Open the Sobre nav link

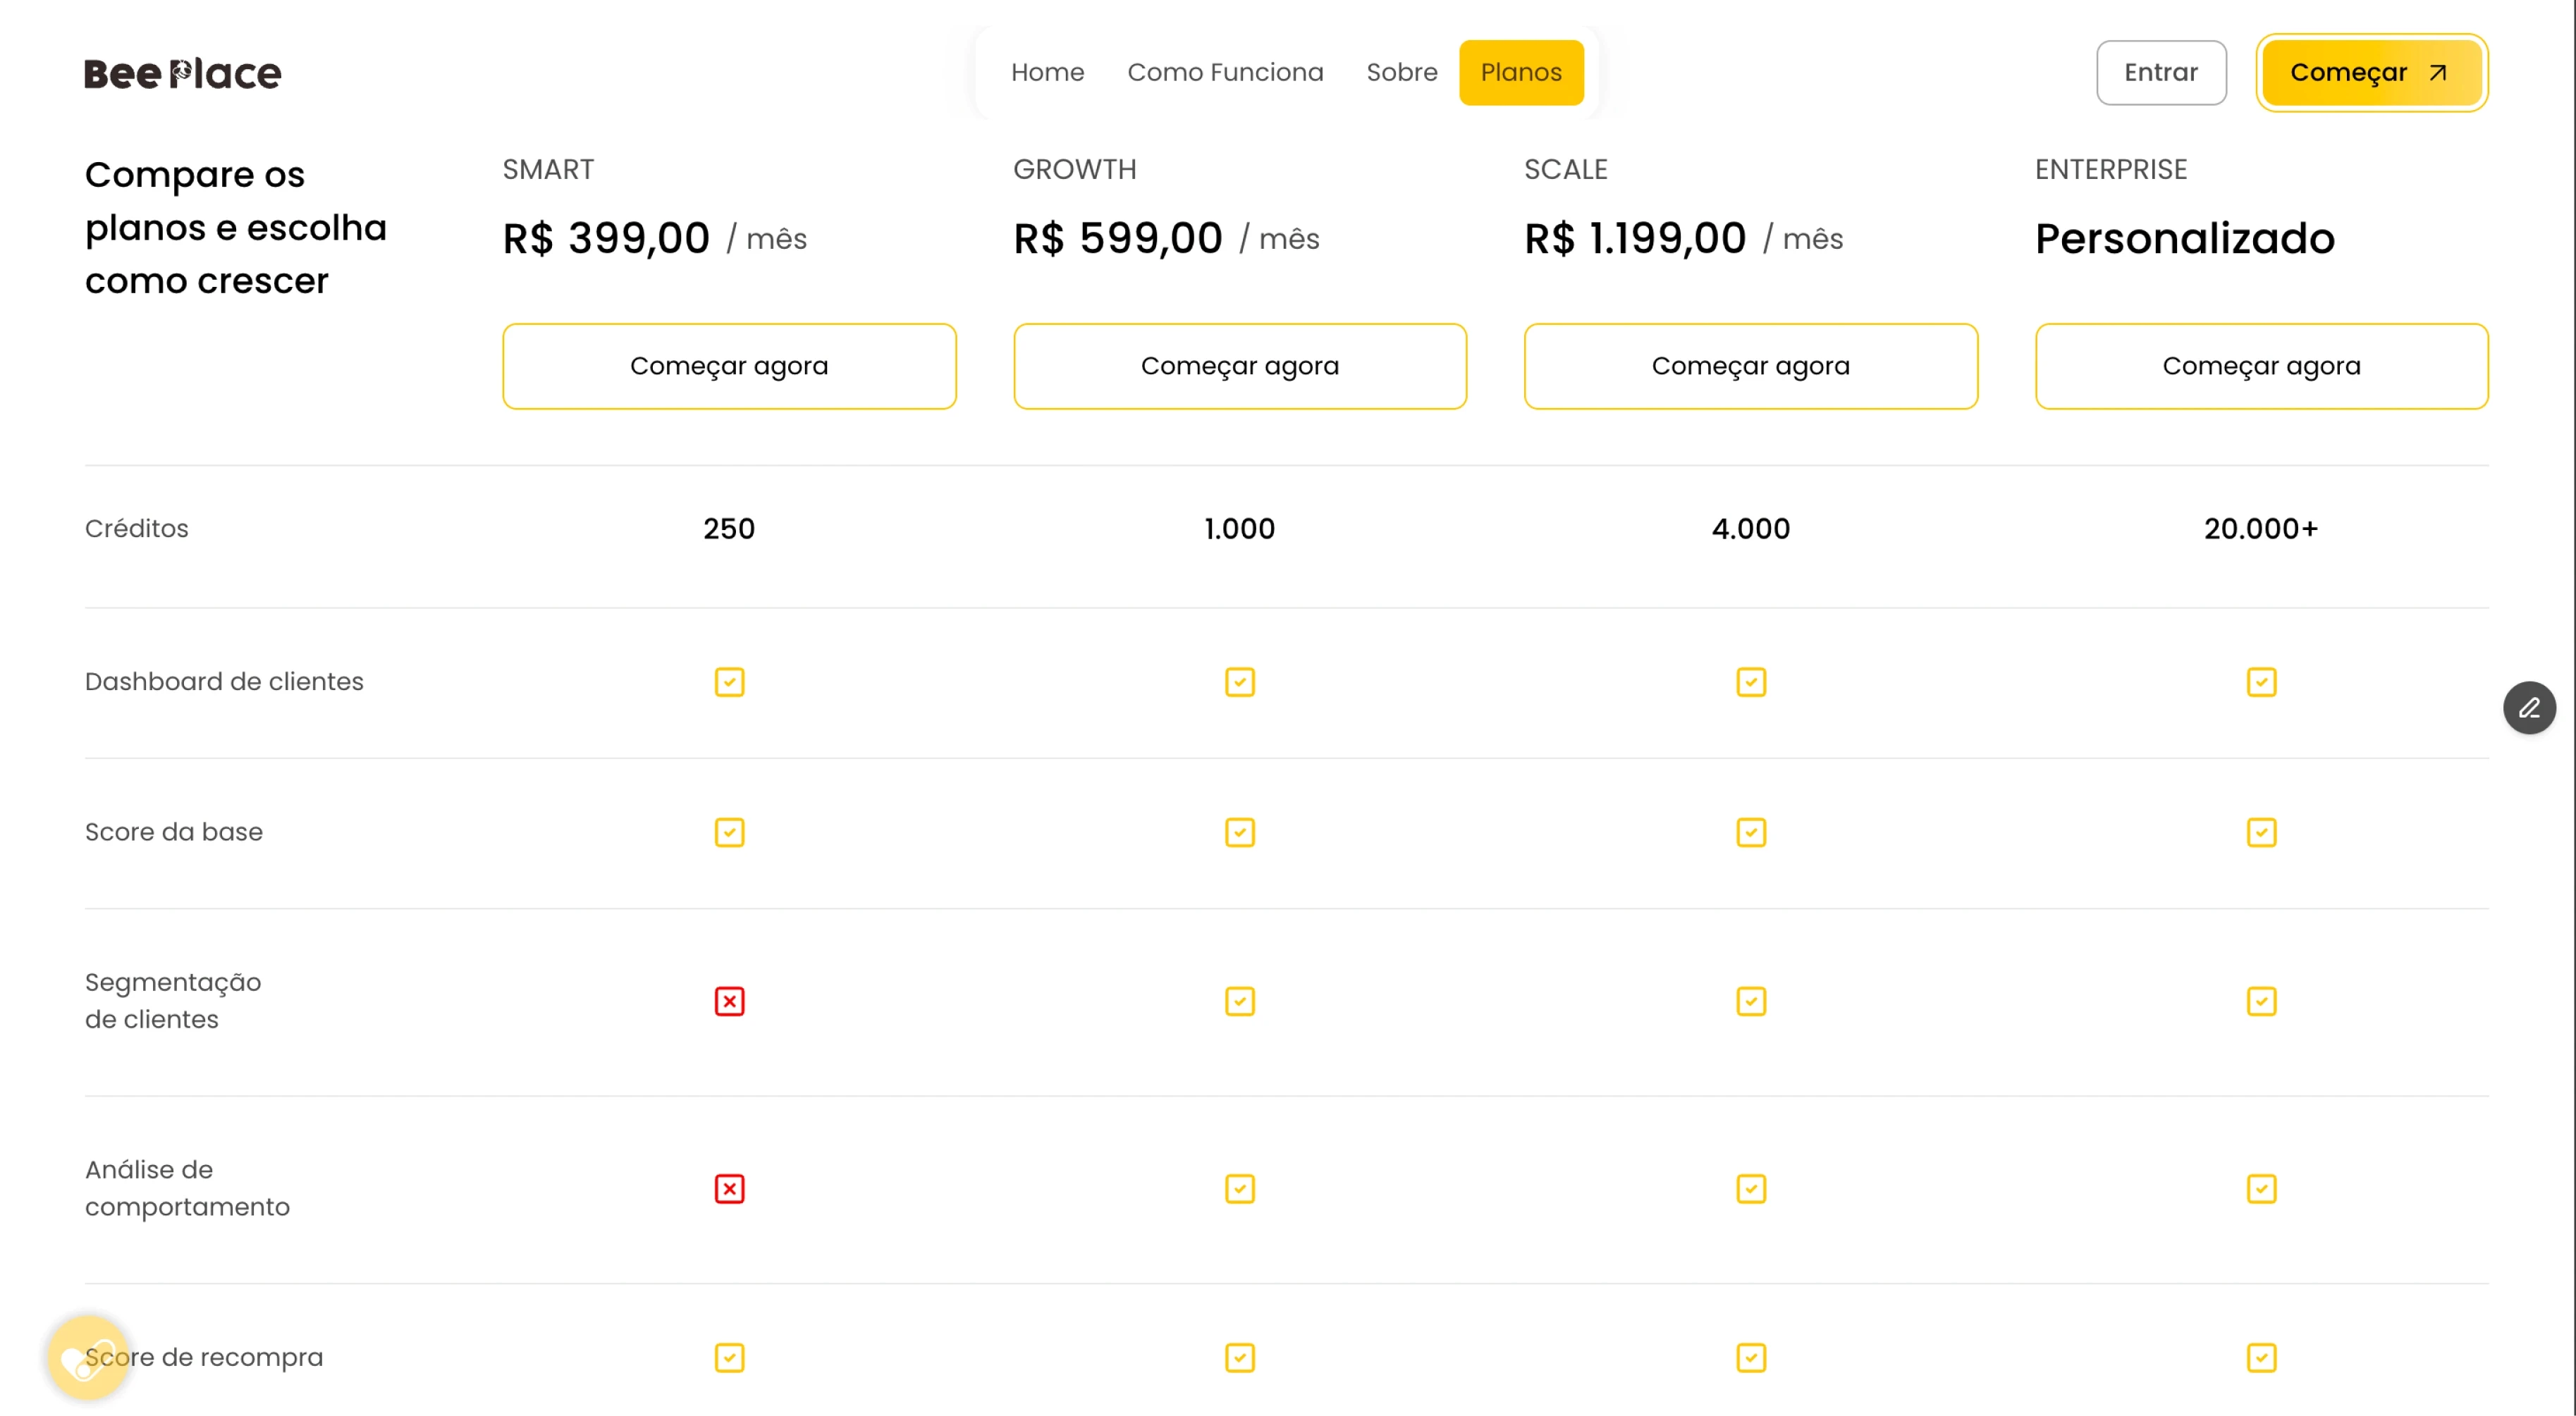click(1401, 73)
